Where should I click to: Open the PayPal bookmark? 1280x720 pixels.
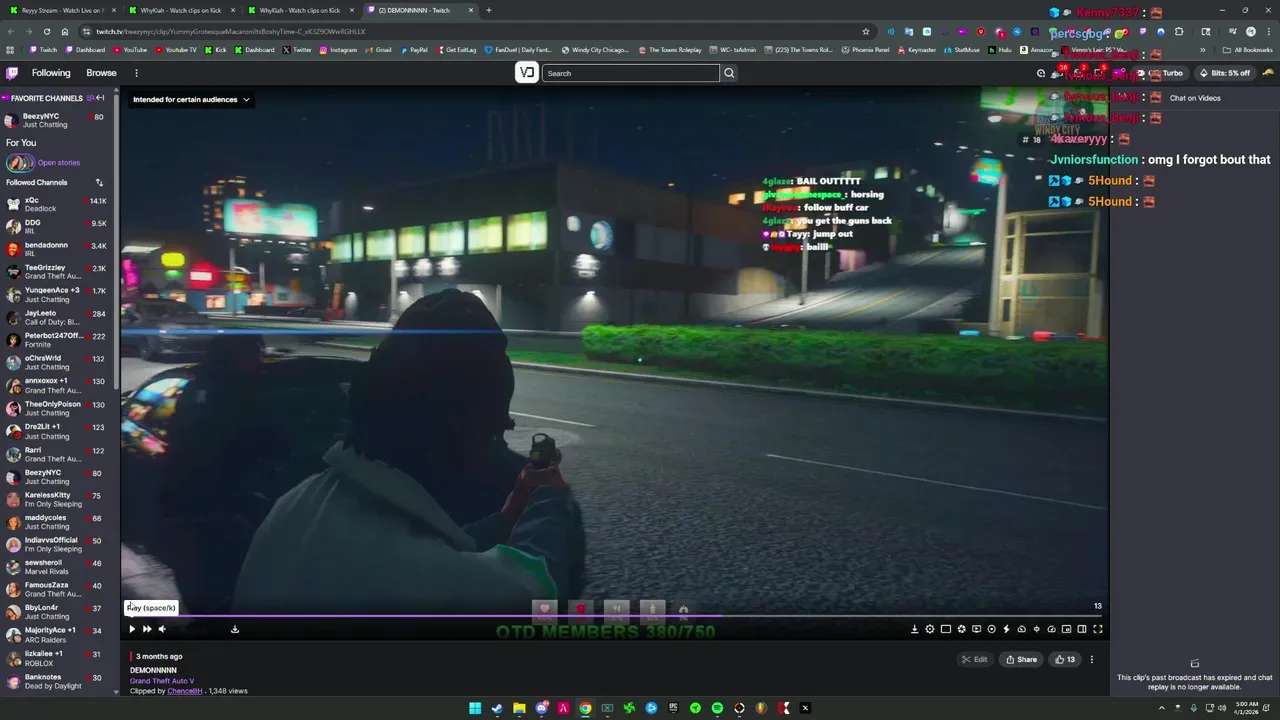413,50
